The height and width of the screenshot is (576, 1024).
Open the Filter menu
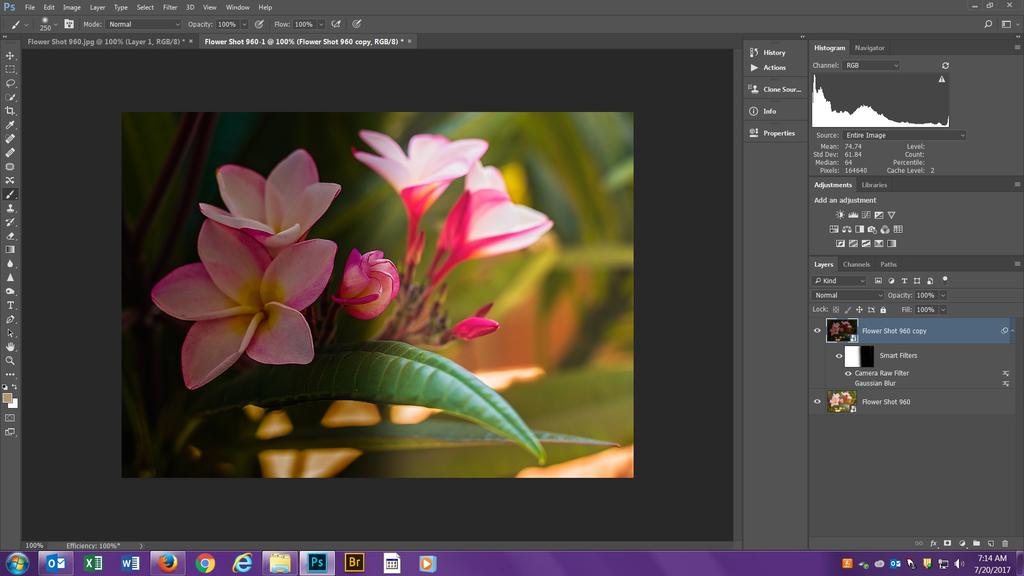click(x=170, y=7)
